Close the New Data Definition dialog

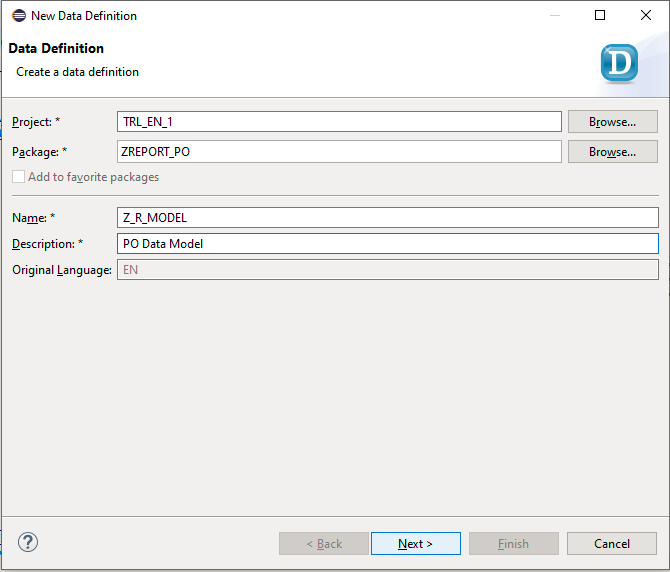[646, 15]
